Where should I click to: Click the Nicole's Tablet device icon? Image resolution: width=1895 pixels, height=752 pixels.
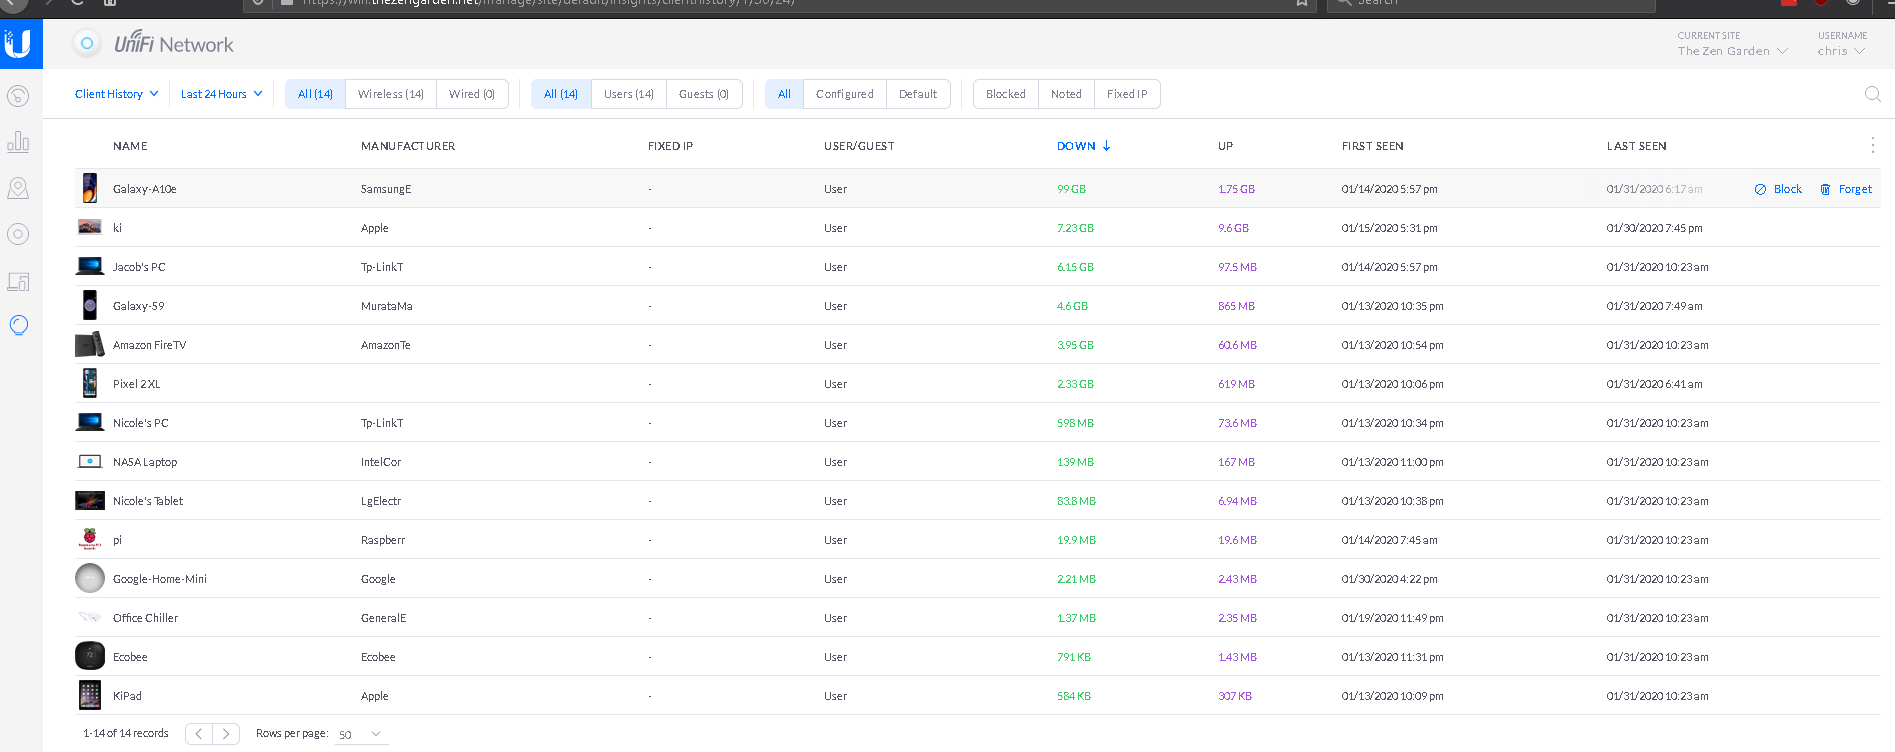tap(90, 500)
